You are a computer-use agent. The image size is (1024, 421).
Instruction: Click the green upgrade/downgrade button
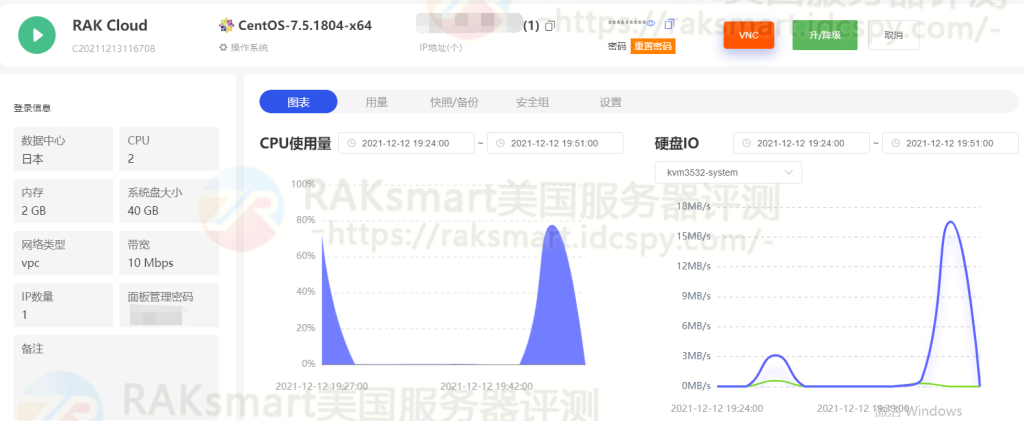pos(824,35)
